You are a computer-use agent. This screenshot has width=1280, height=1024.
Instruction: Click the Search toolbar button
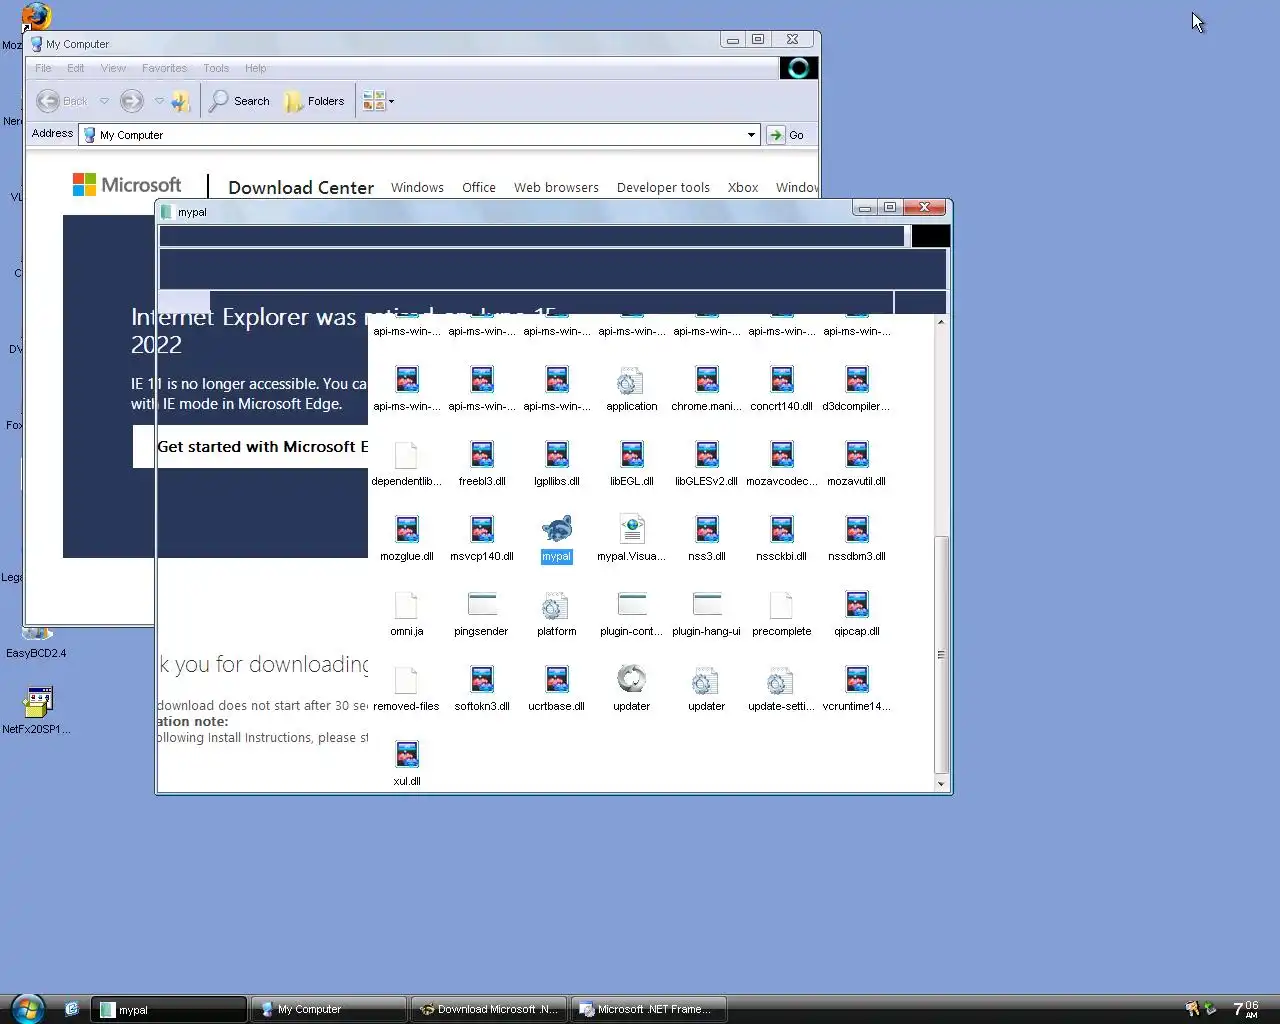pos(239,101)
